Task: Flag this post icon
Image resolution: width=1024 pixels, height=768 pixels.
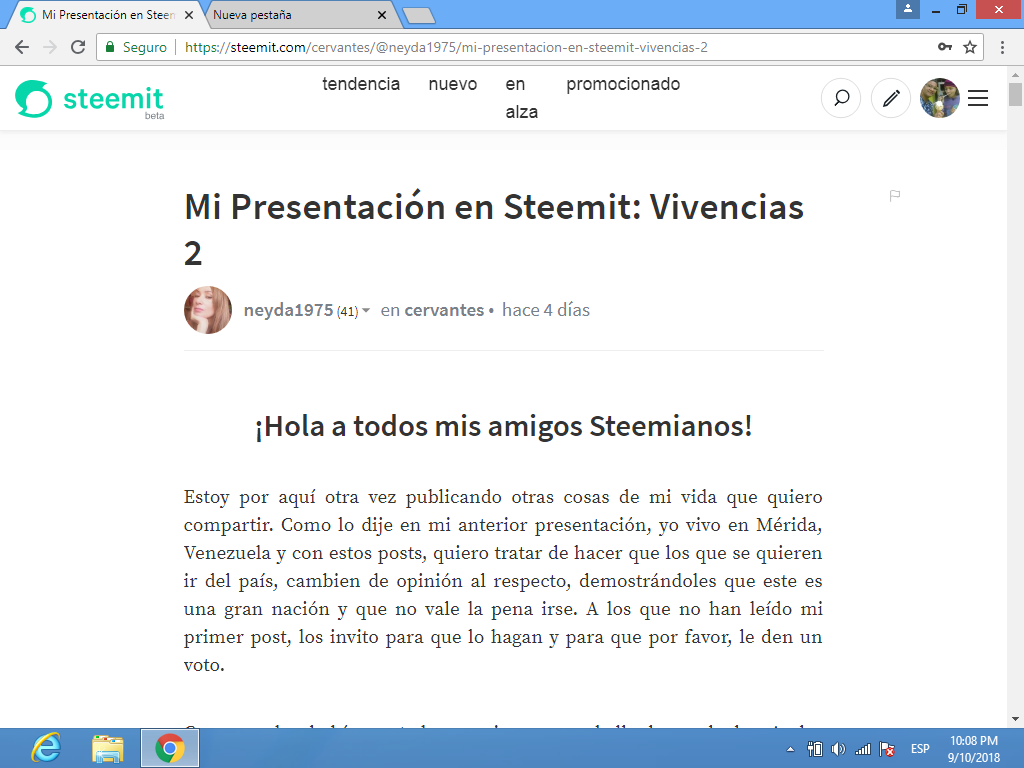Action: pyautogui.click(x=895, y=195)
